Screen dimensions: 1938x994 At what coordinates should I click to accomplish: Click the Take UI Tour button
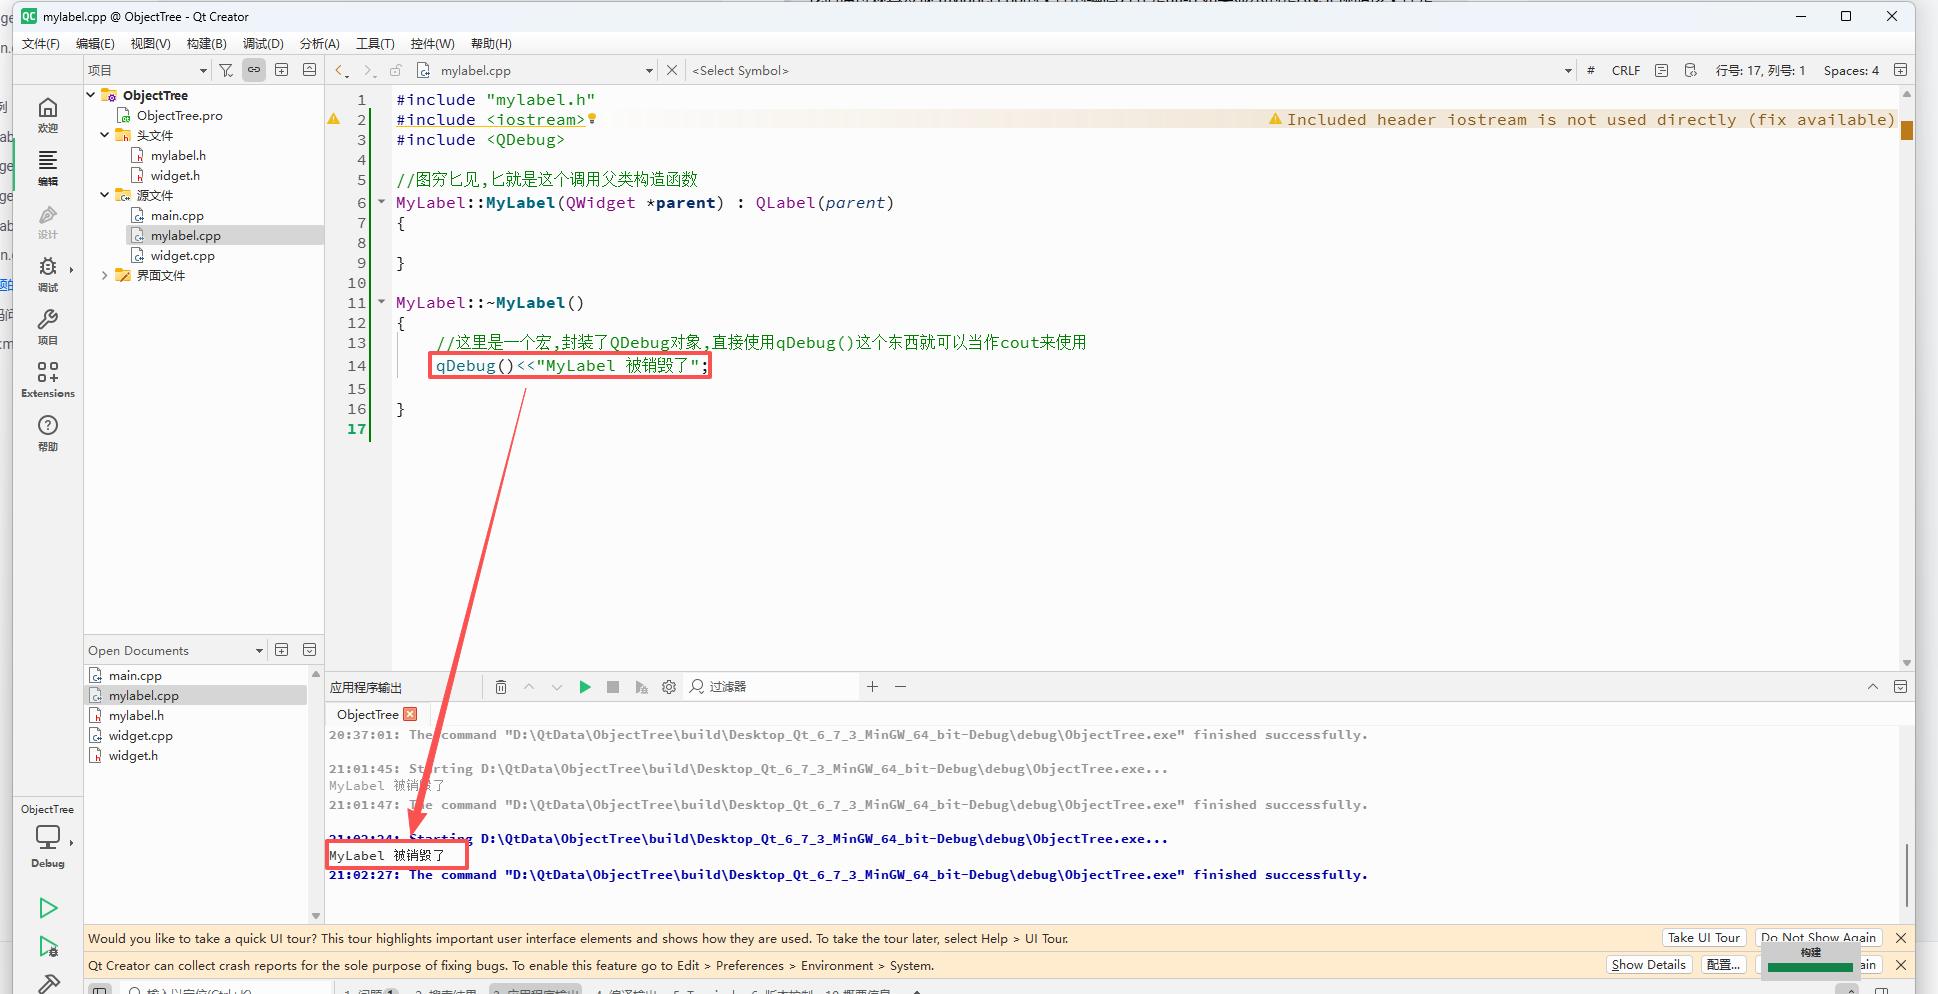coord(1703,938)
